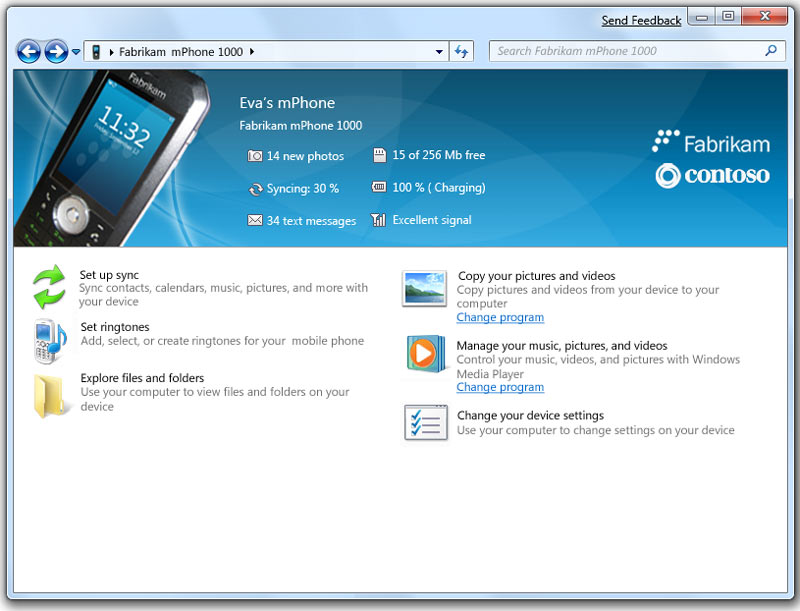This screenshot has height=611, width=800.
Task: Minimize the device window
Action: [702, 16]
